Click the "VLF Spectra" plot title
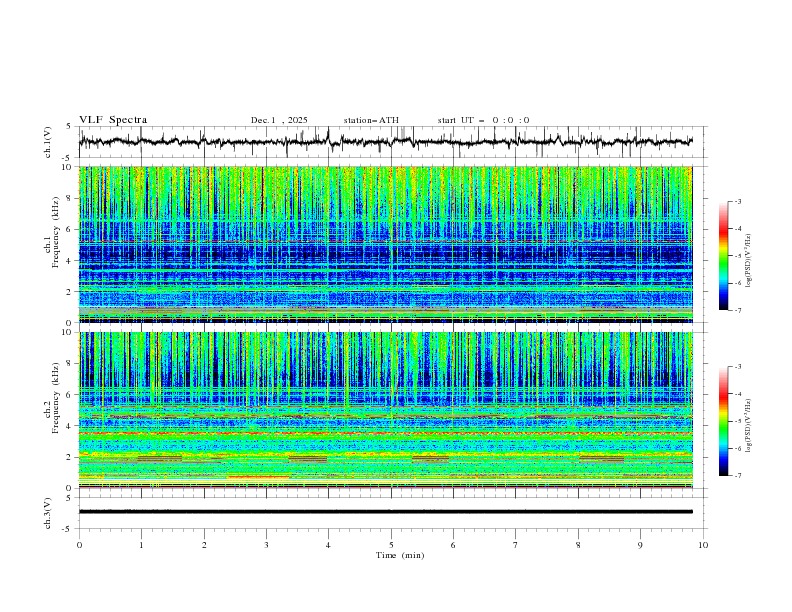The height and width of the screenshot is (612, 792). (113, 120)
